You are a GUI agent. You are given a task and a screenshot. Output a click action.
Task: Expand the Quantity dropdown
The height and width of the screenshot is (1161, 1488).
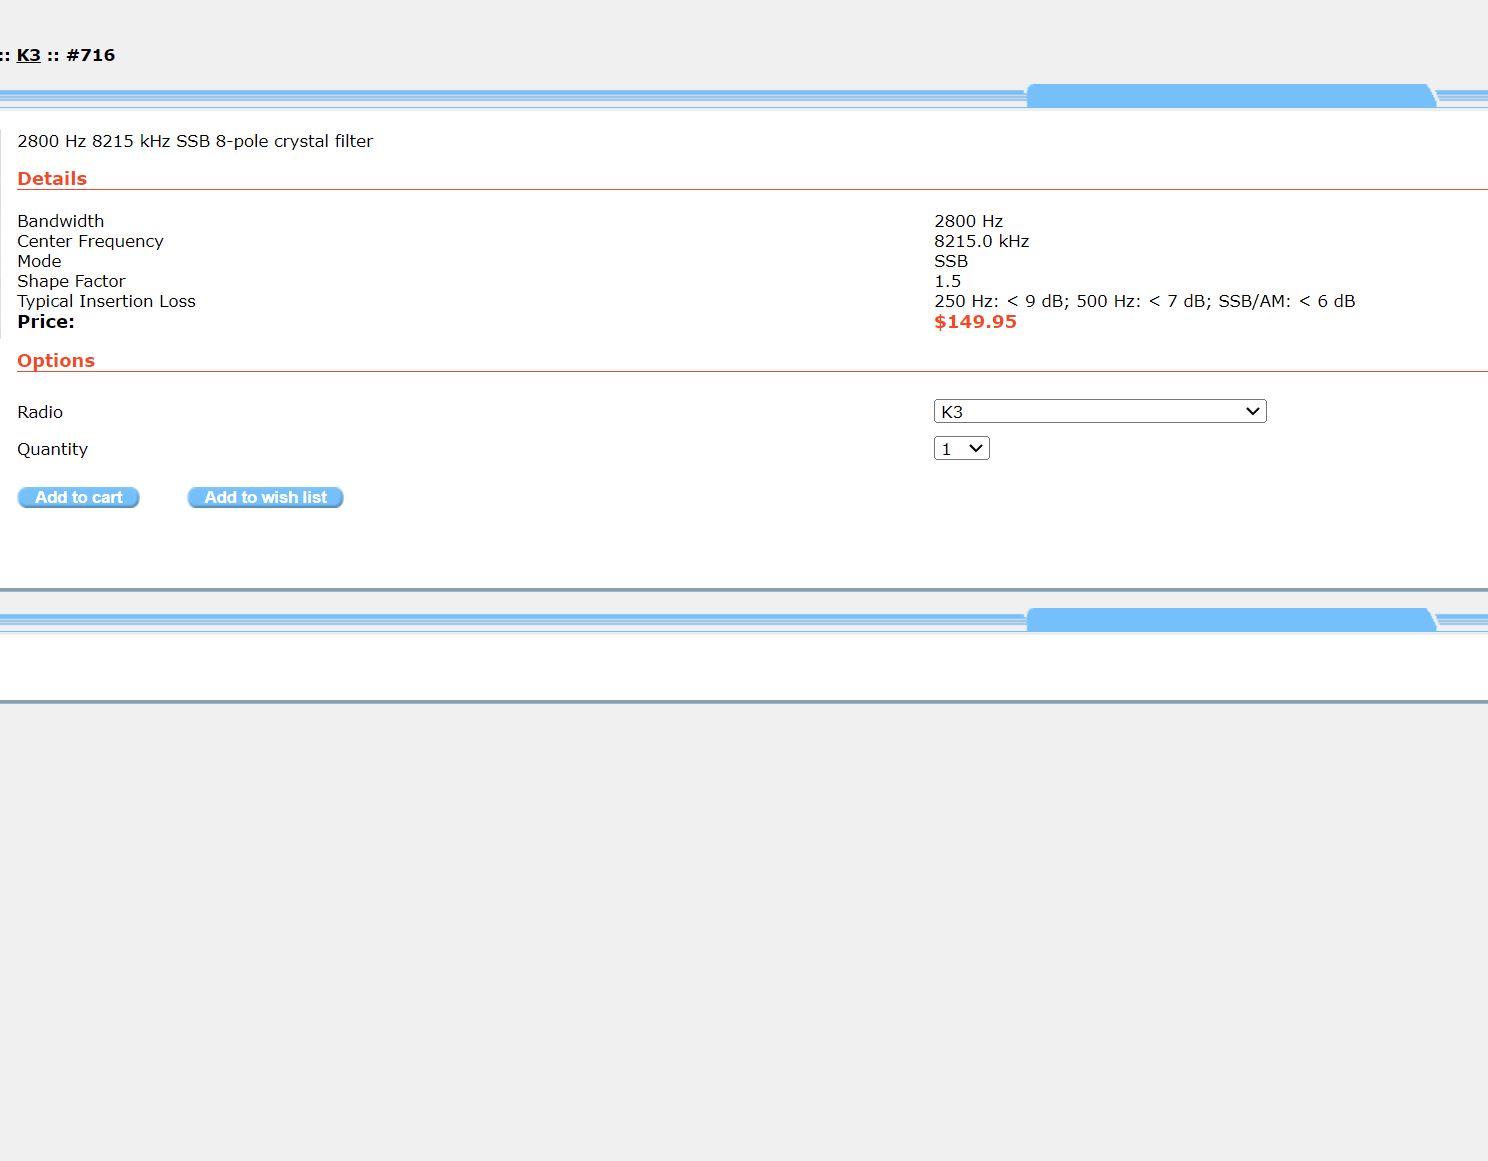962,449
